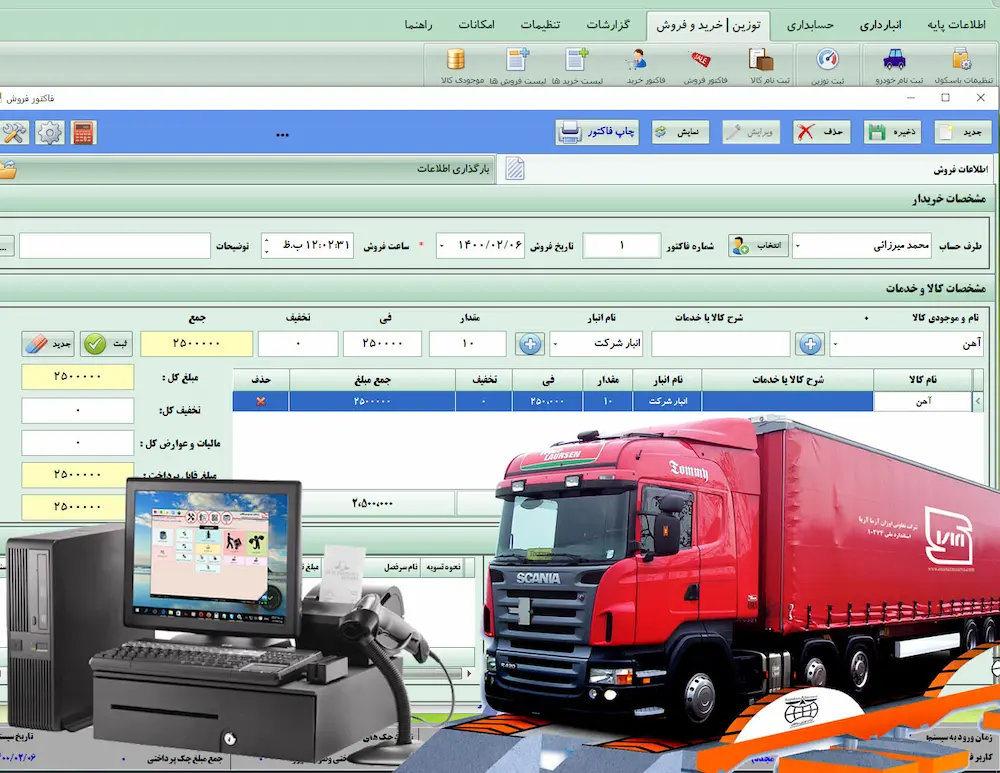Screen dimensions: 1000x773
Task: Open the اطلاعات پایه menu tab
Action: point(956,25)
